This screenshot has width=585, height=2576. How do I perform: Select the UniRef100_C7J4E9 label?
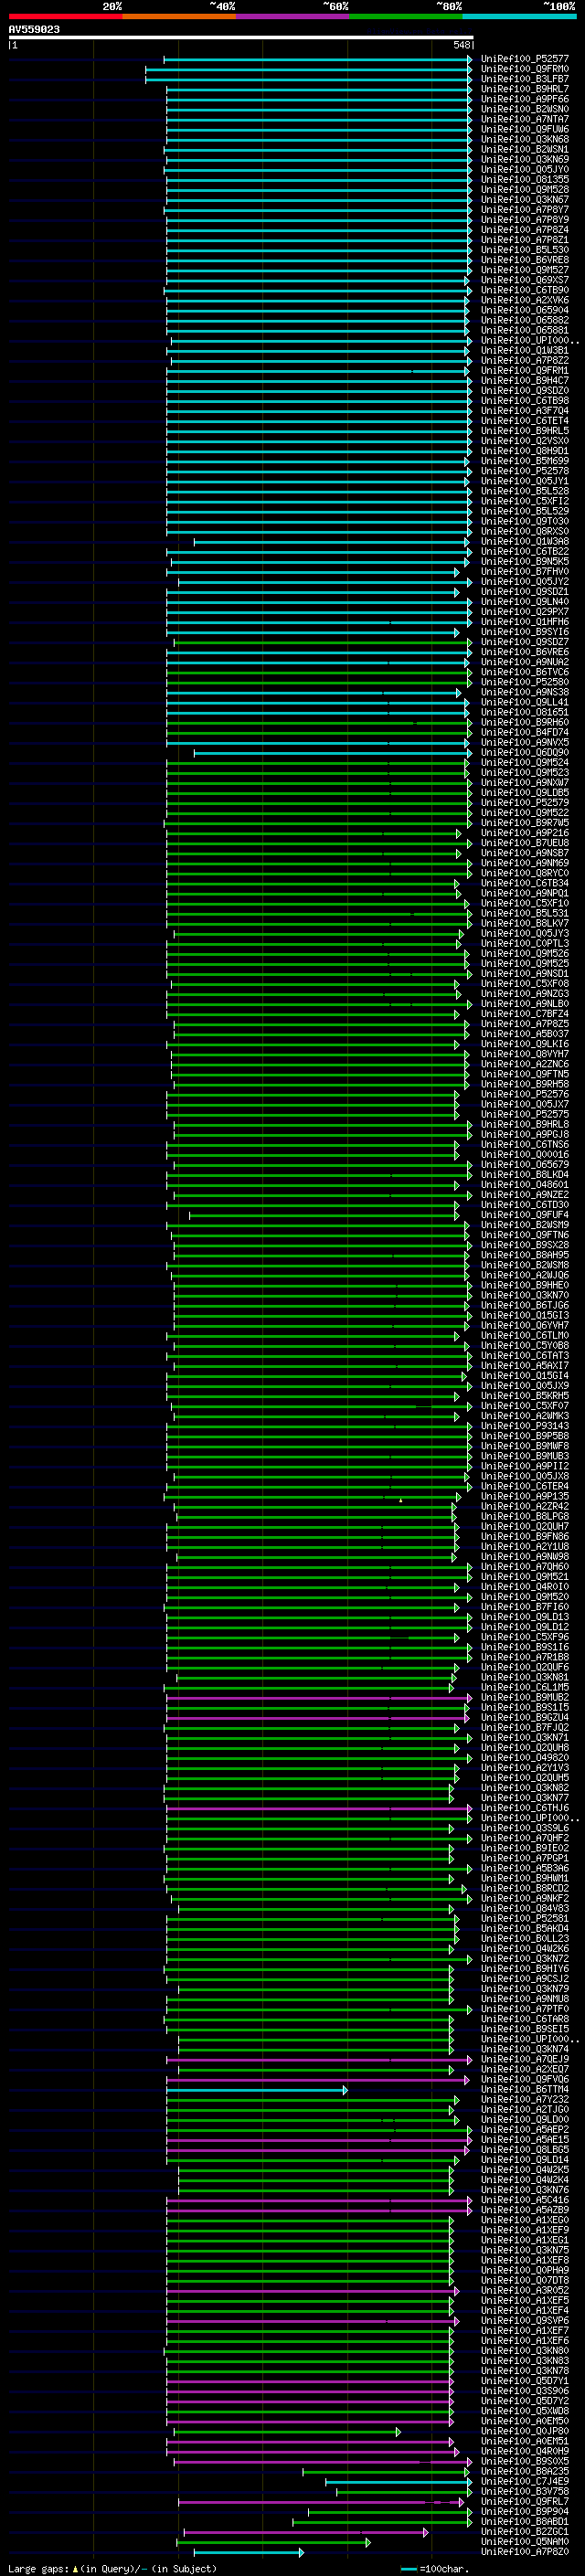point(524,2480)
